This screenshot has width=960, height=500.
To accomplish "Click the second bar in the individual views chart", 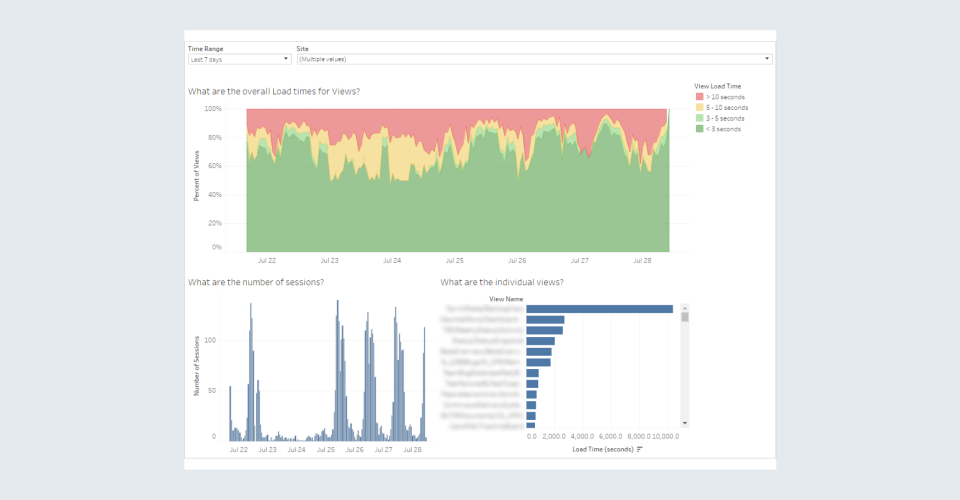I will pos(545,319).
